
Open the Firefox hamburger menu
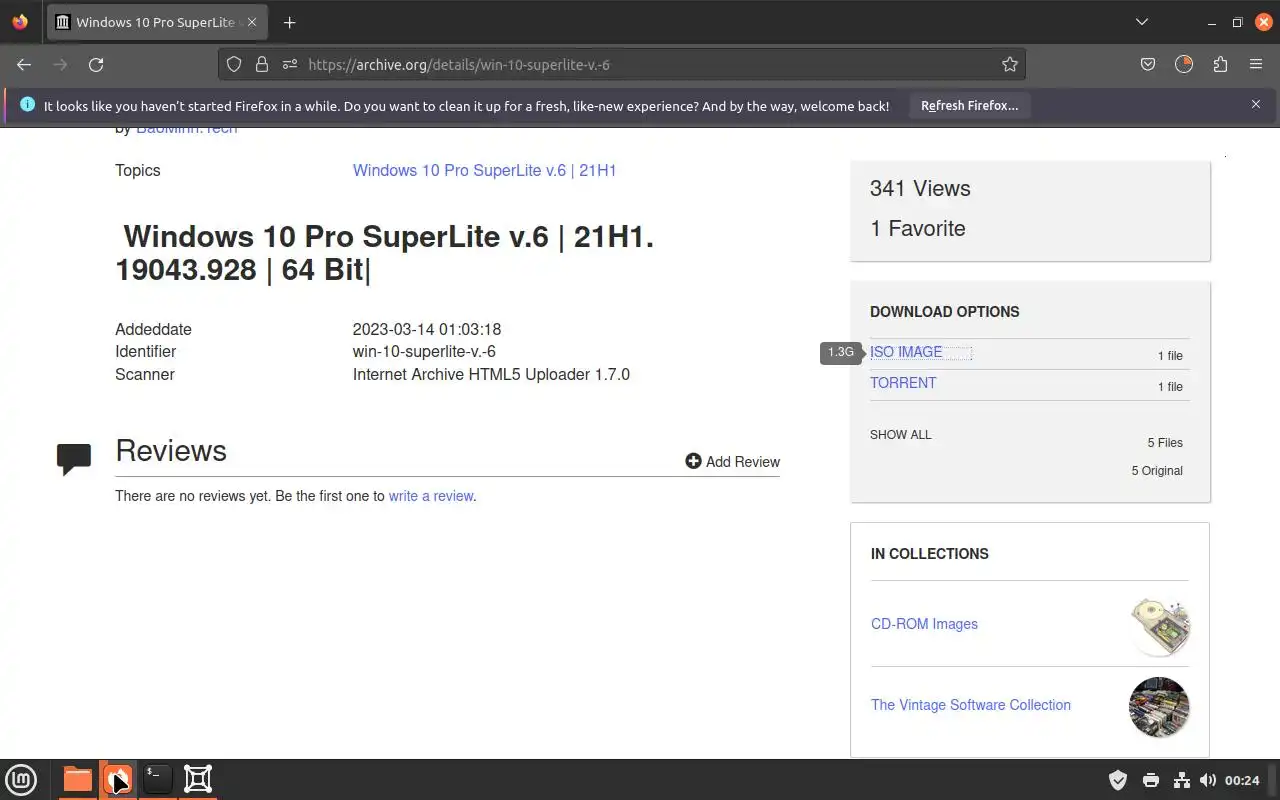(1256, 64)
